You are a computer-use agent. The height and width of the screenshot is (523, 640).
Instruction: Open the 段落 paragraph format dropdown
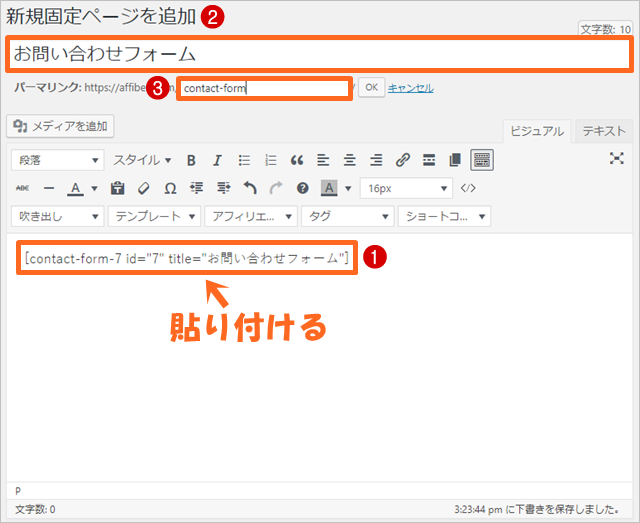[57, 160]
